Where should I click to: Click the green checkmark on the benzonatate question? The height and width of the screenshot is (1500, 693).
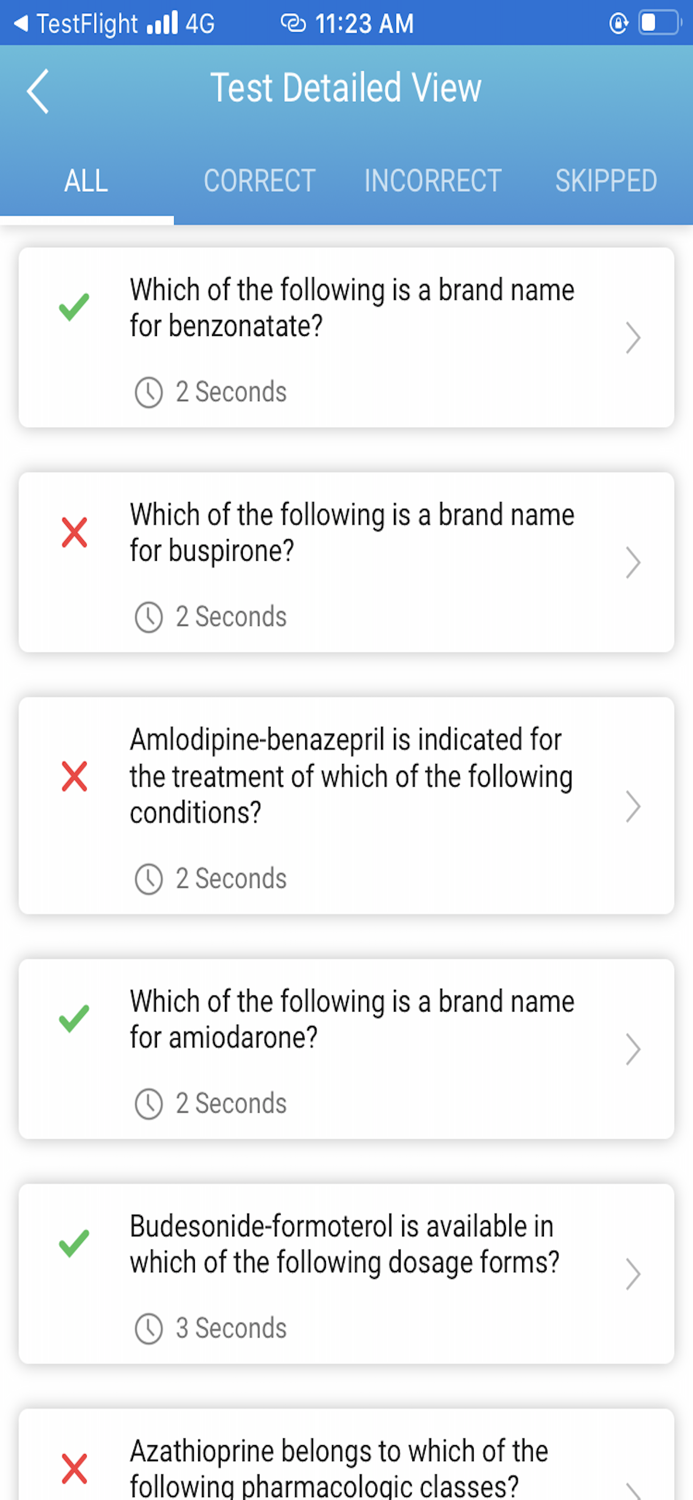71,308
